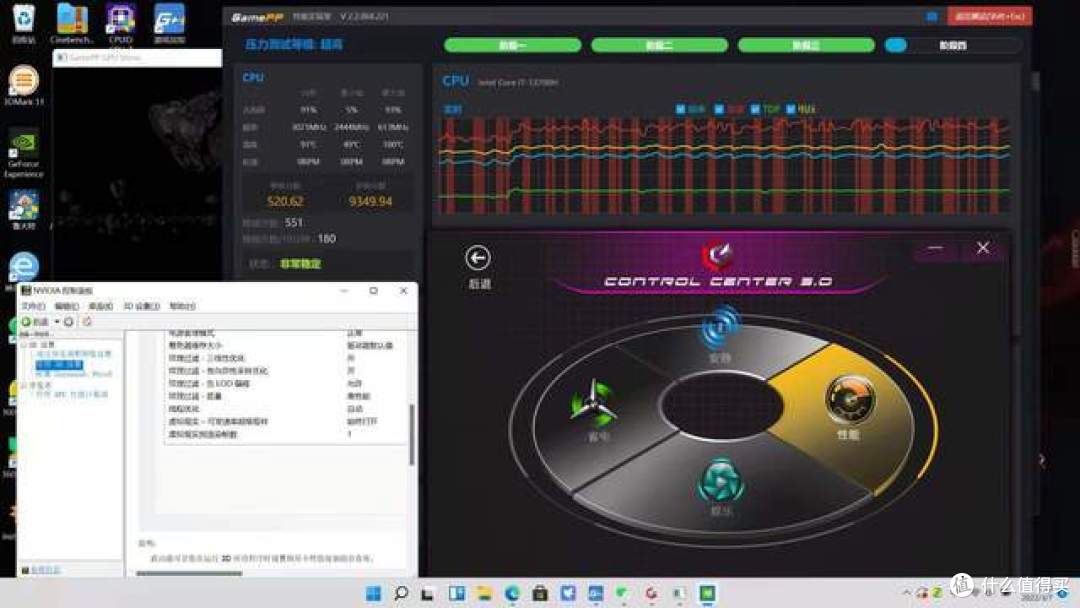The height and width of the screenshot is (608, 1080).
Task: Toggle the yellow-labeled checkbox right of TDP
Action: pos(790,109)
